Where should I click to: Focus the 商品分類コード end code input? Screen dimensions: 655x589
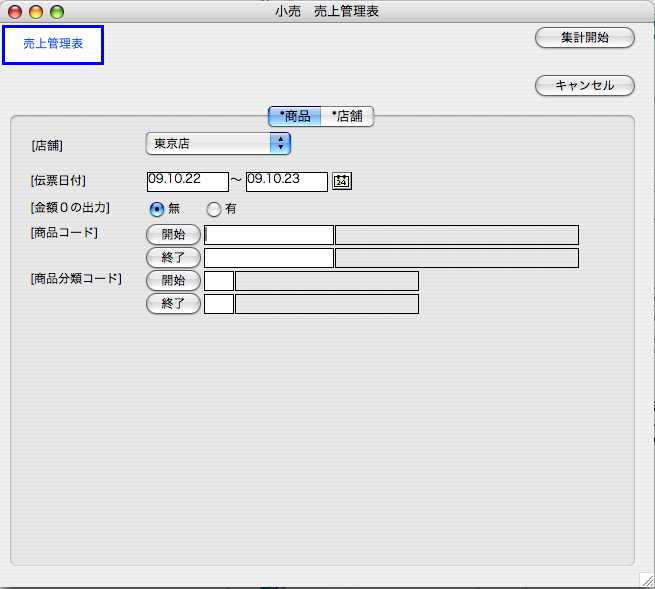pyautogui.click(x=218, y=304)
